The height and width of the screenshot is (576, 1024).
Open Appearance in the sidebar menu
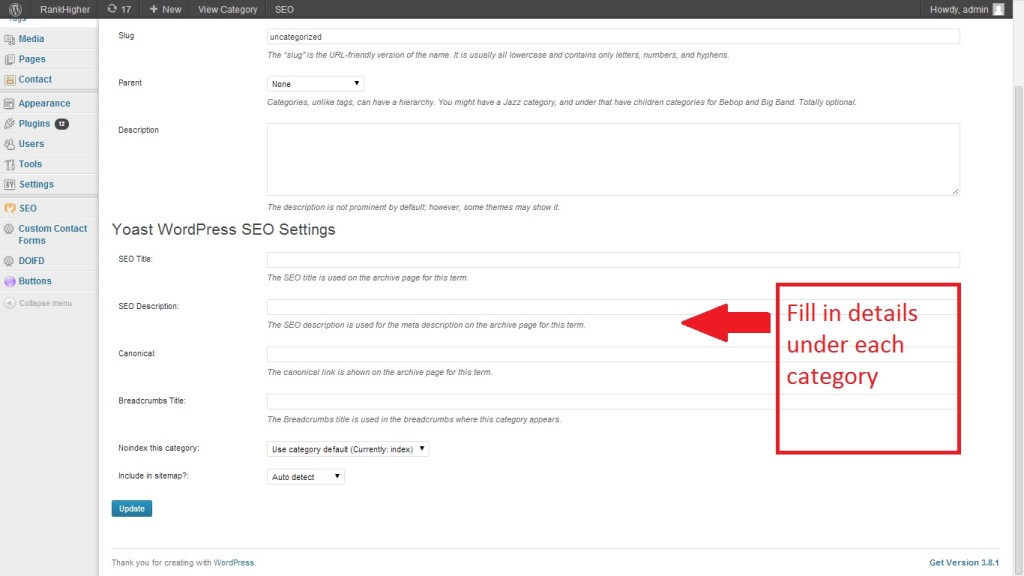pos(44,103)
